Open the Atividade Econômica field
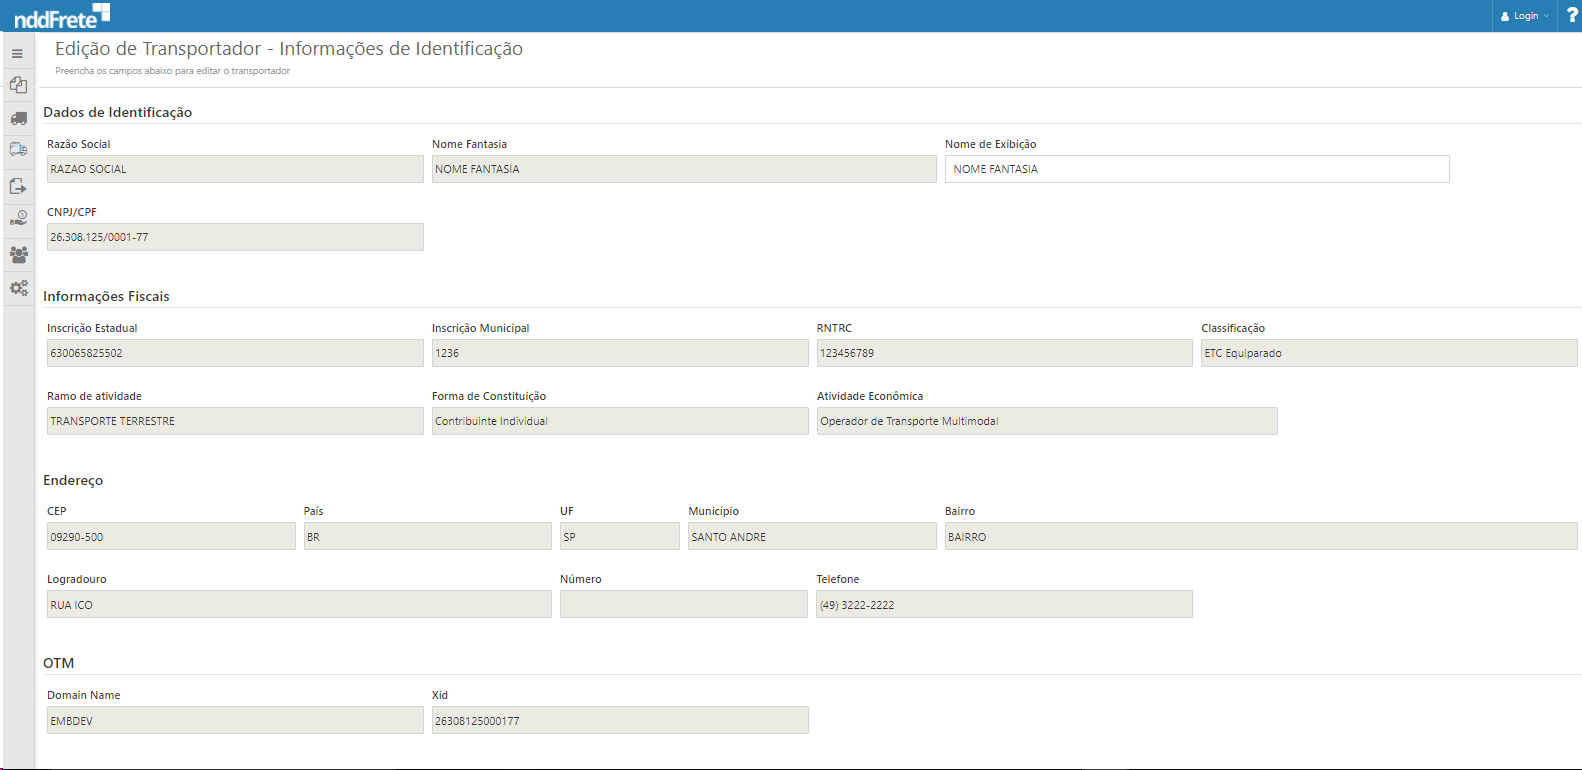 coord(1046,421)
